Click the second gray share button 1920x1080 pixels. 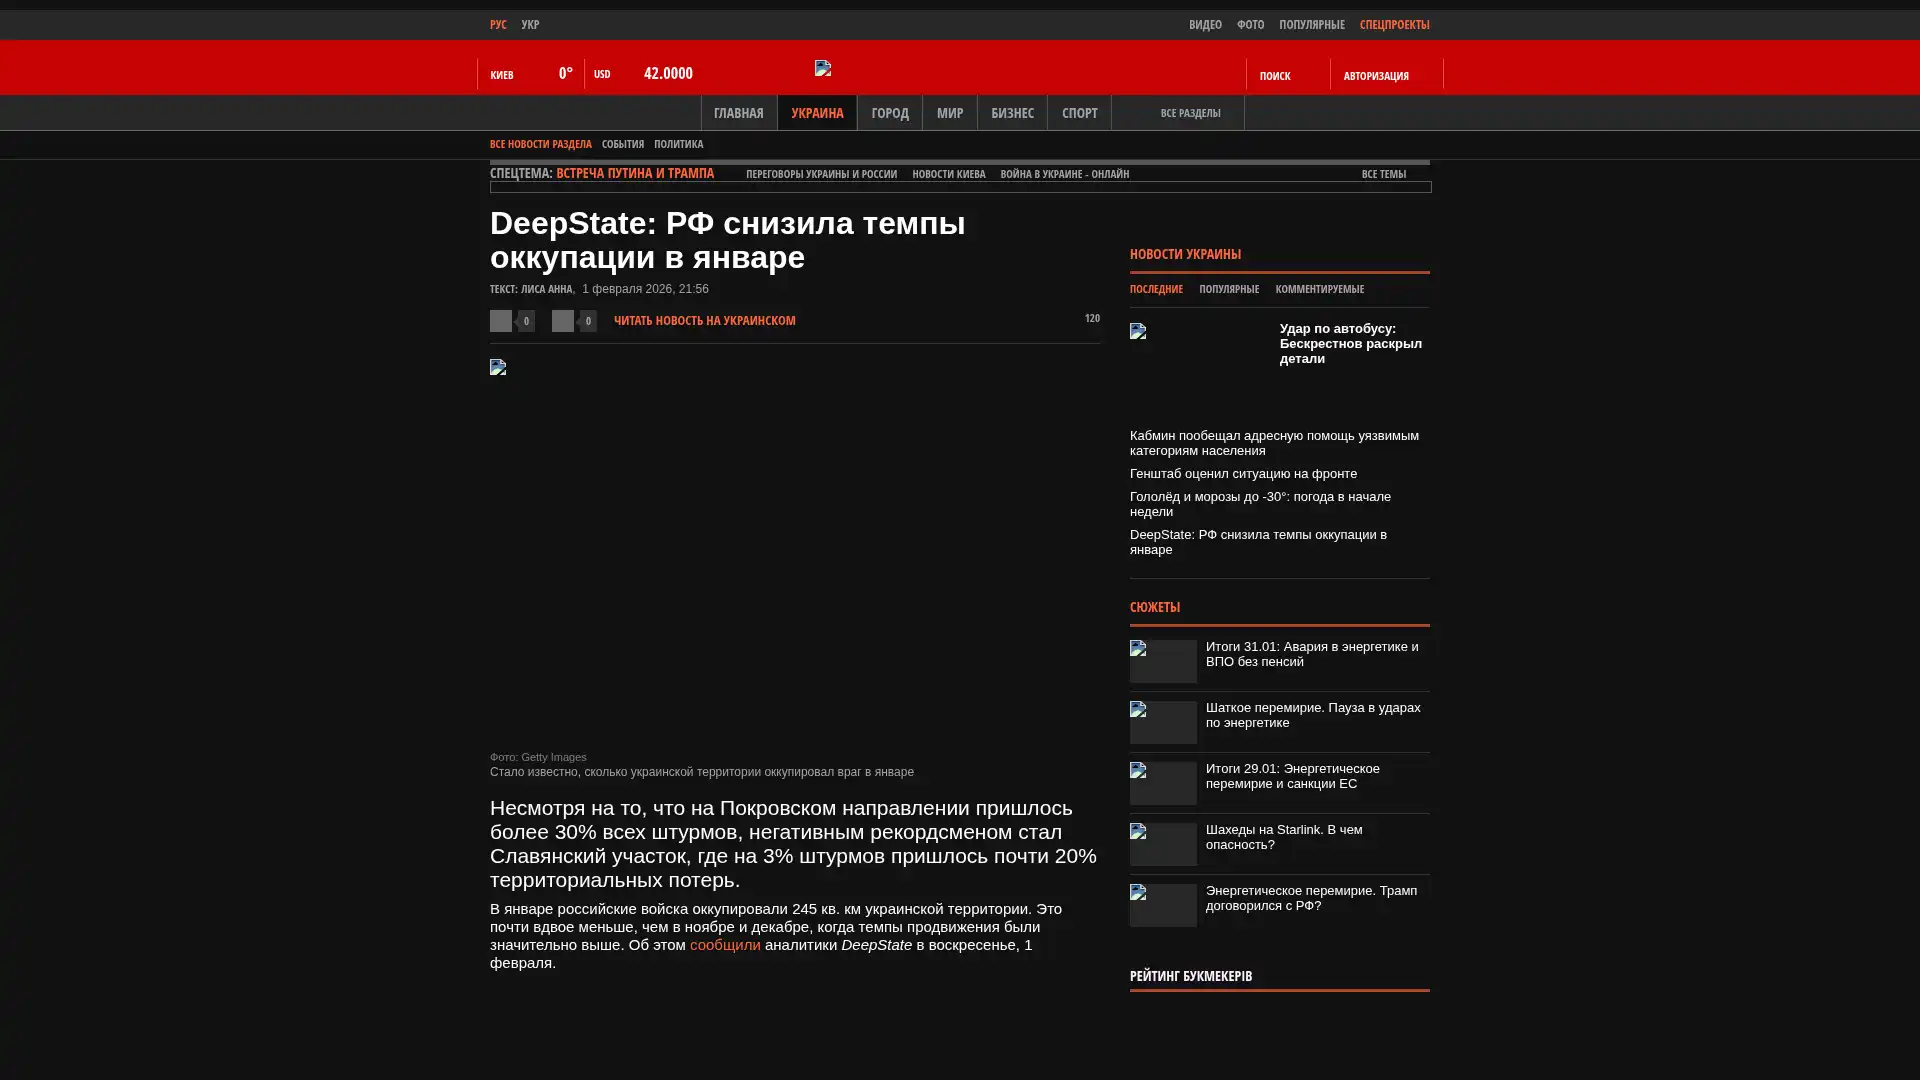pyautogui.click(x=563, y=321)
